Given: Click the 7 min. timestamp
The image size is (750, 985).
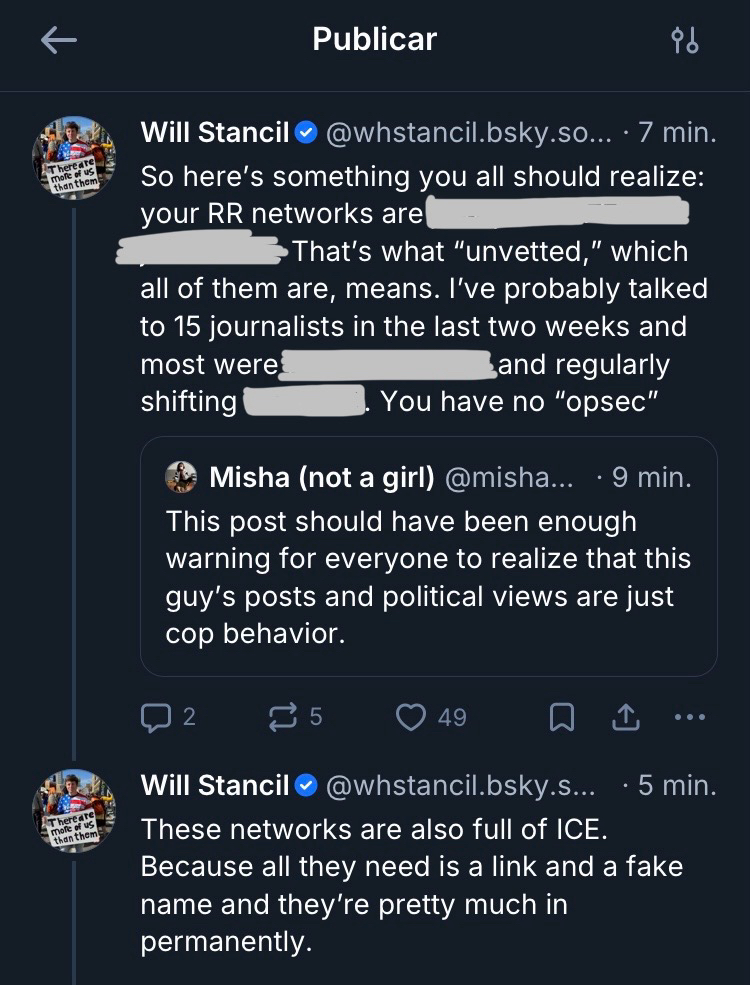Looking at the screenshot, I should click(677, 131).
